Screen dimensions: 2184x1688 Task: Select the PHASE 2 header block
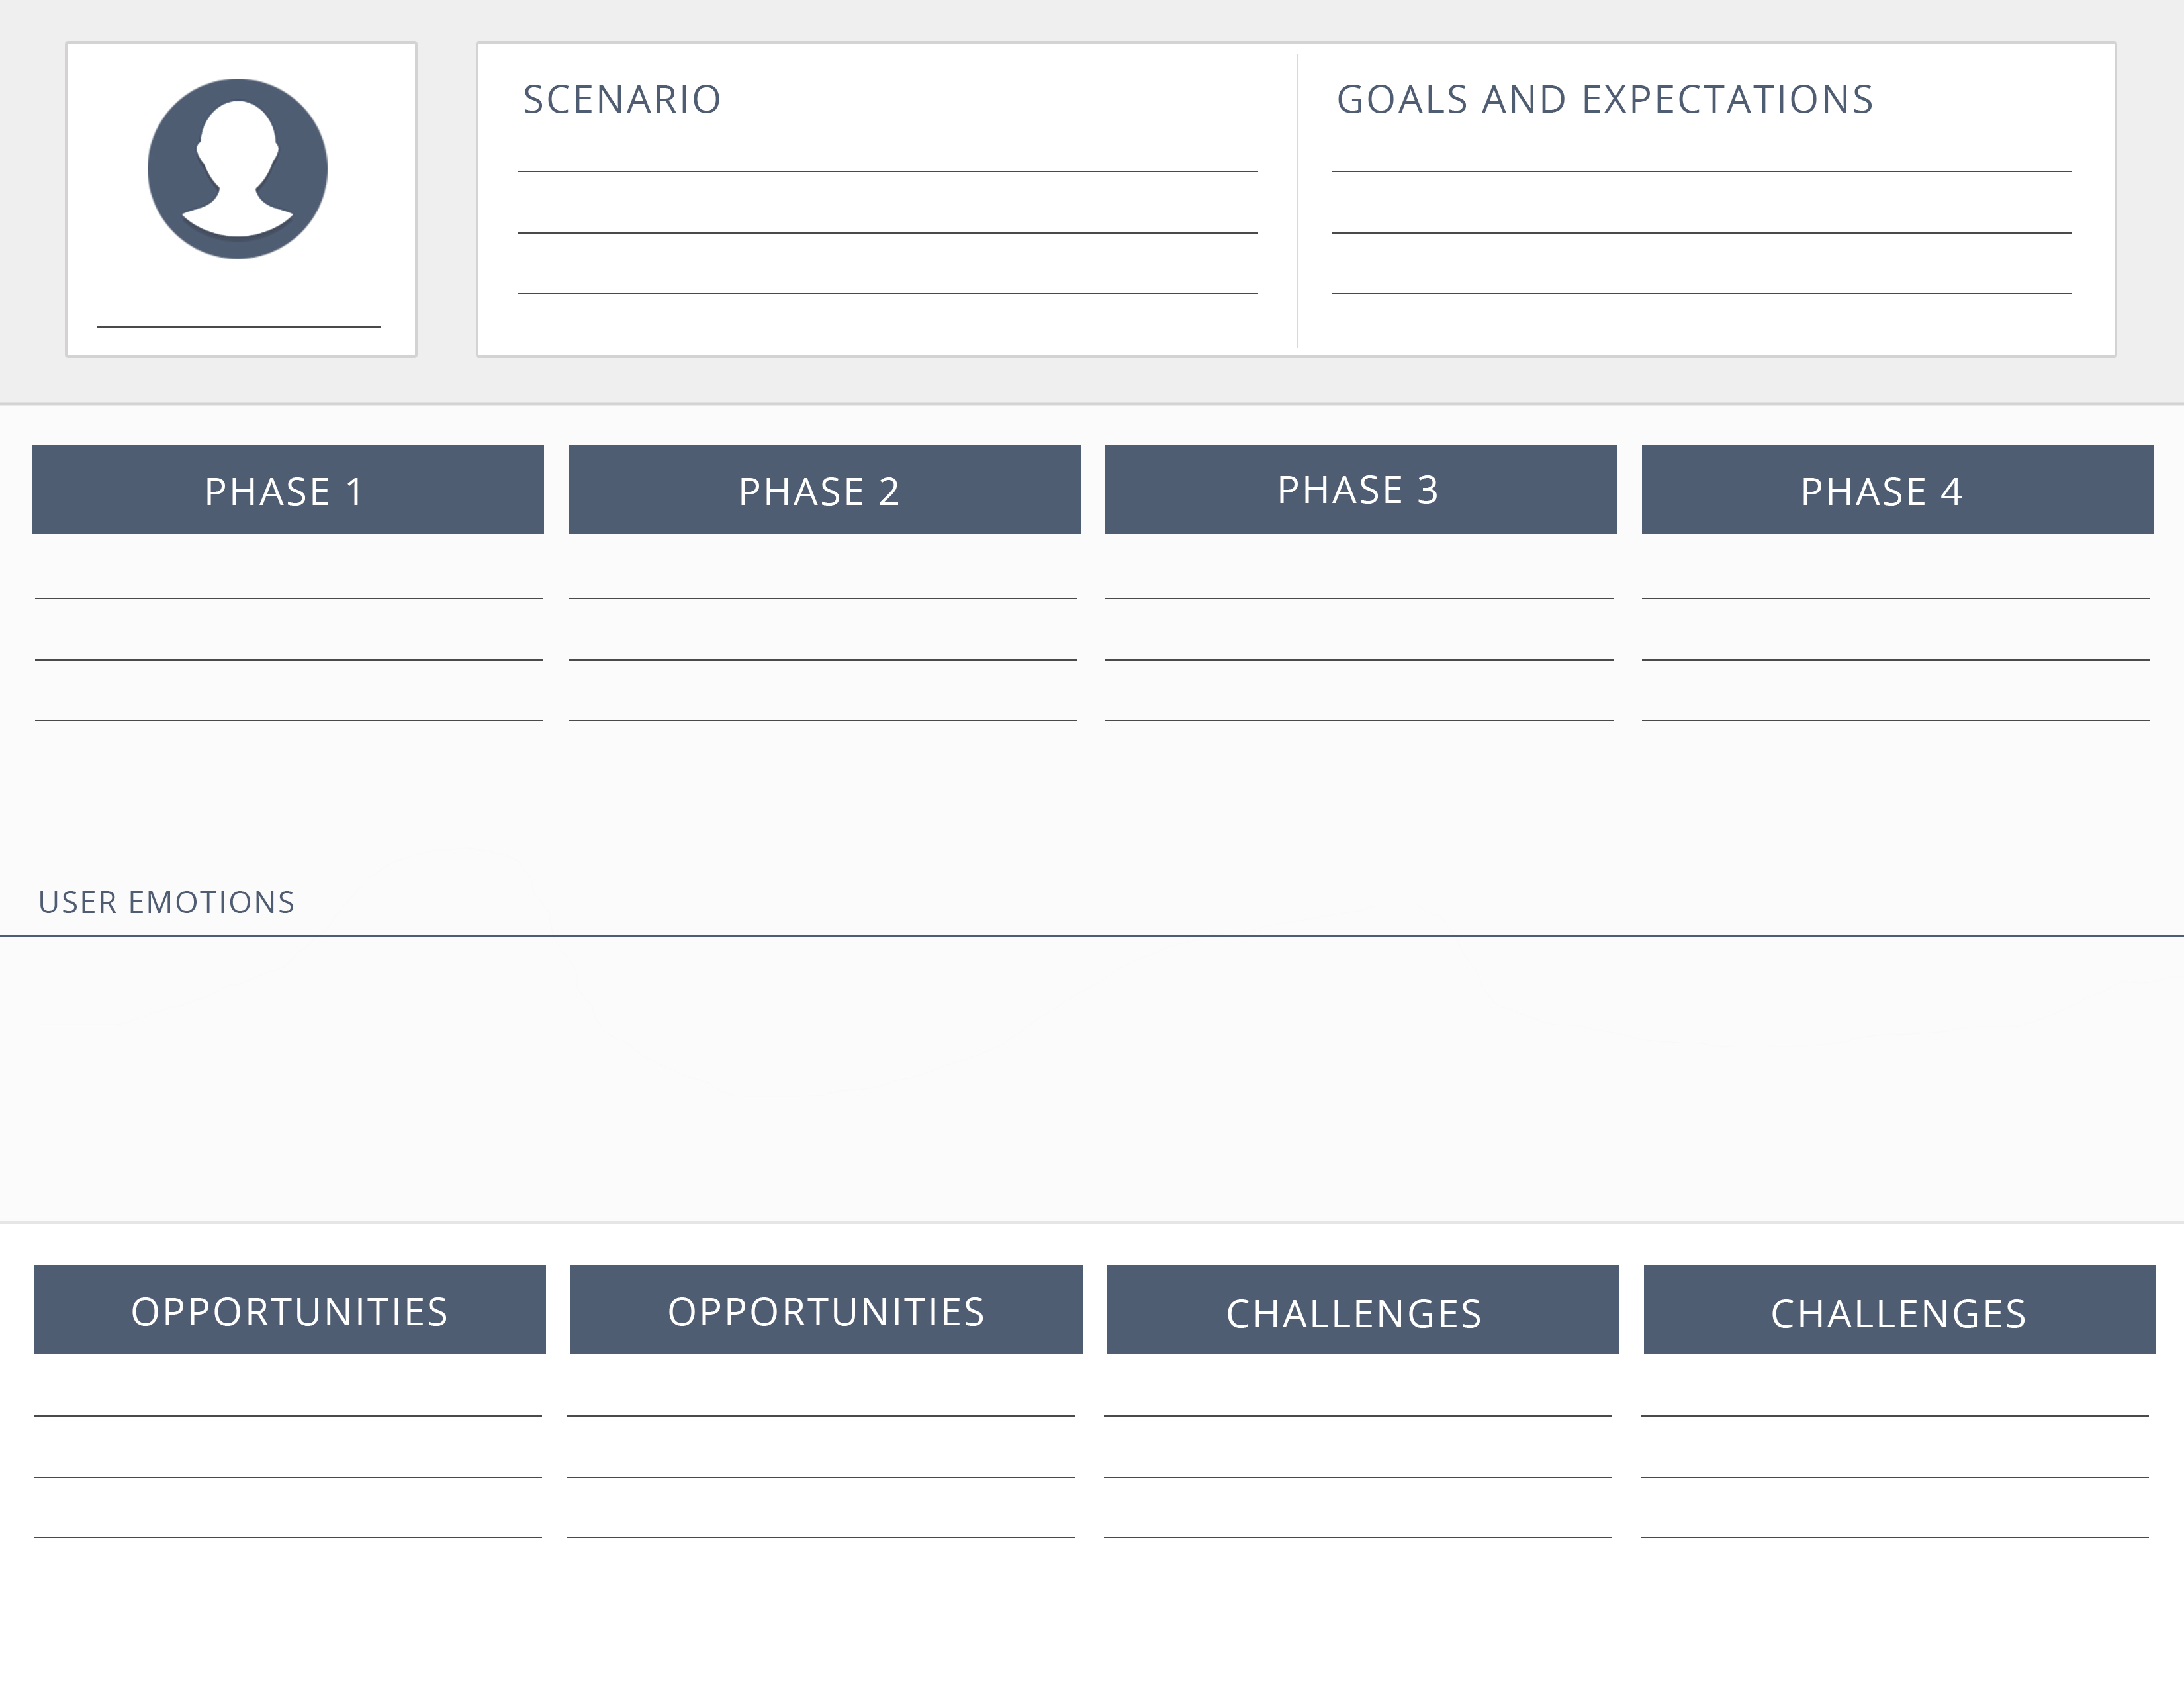click(x=824, y=490)
